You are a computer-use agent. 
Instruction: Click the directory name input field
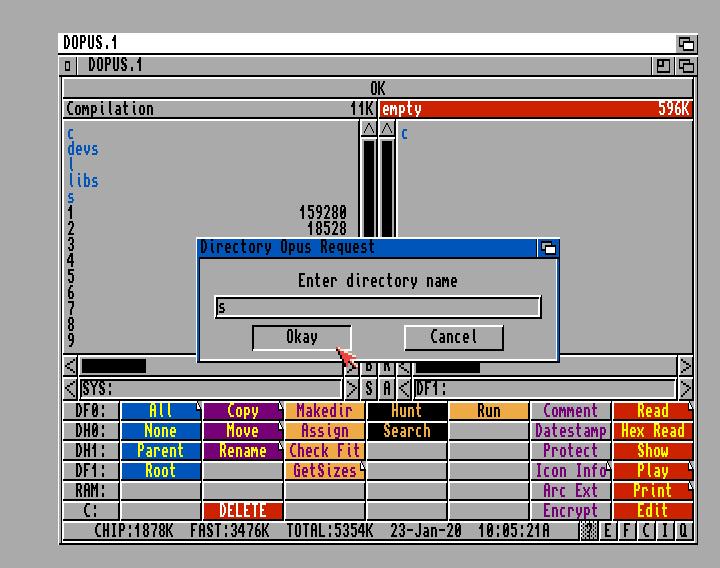click(x=378, y=307)
